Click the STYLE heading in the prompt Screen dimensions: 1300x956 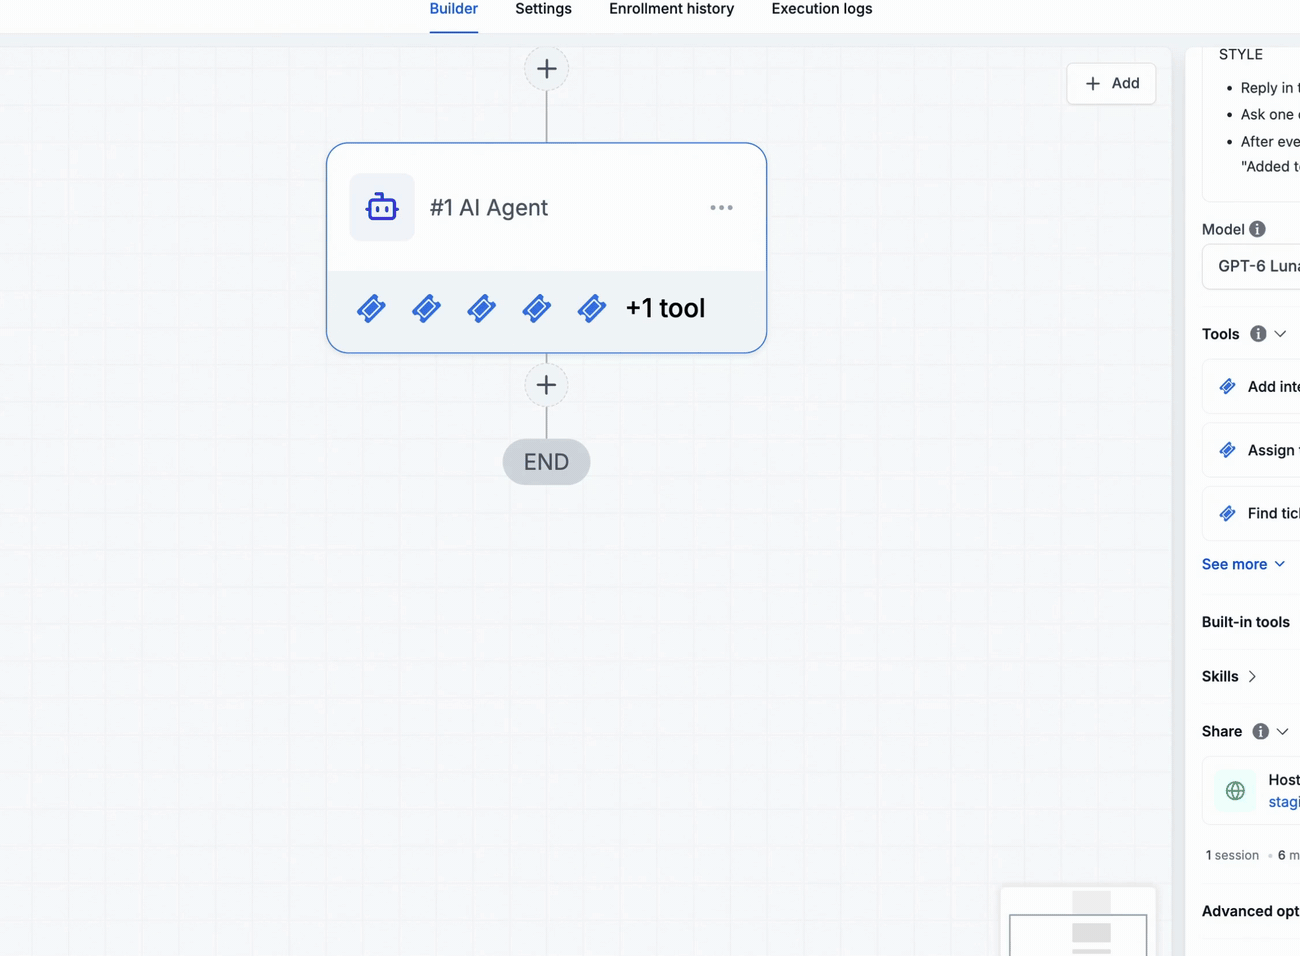coord(1241,54)
